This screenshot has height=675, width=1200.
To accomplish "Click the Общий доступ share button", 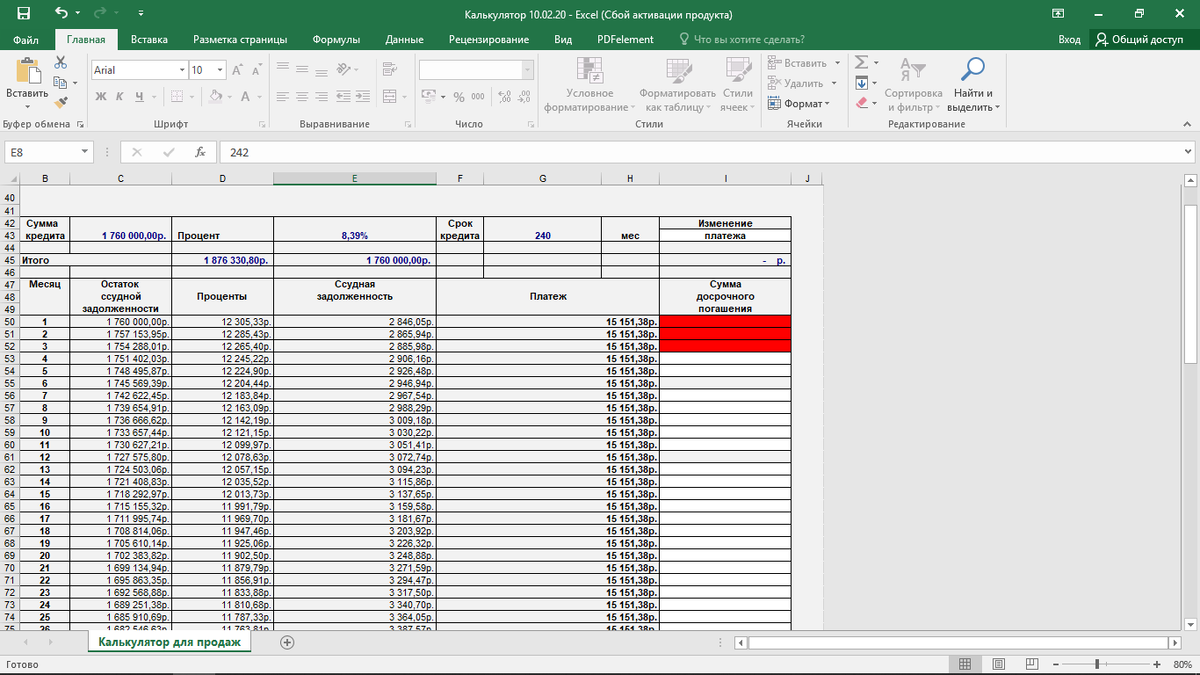I will pos(1139,39).
